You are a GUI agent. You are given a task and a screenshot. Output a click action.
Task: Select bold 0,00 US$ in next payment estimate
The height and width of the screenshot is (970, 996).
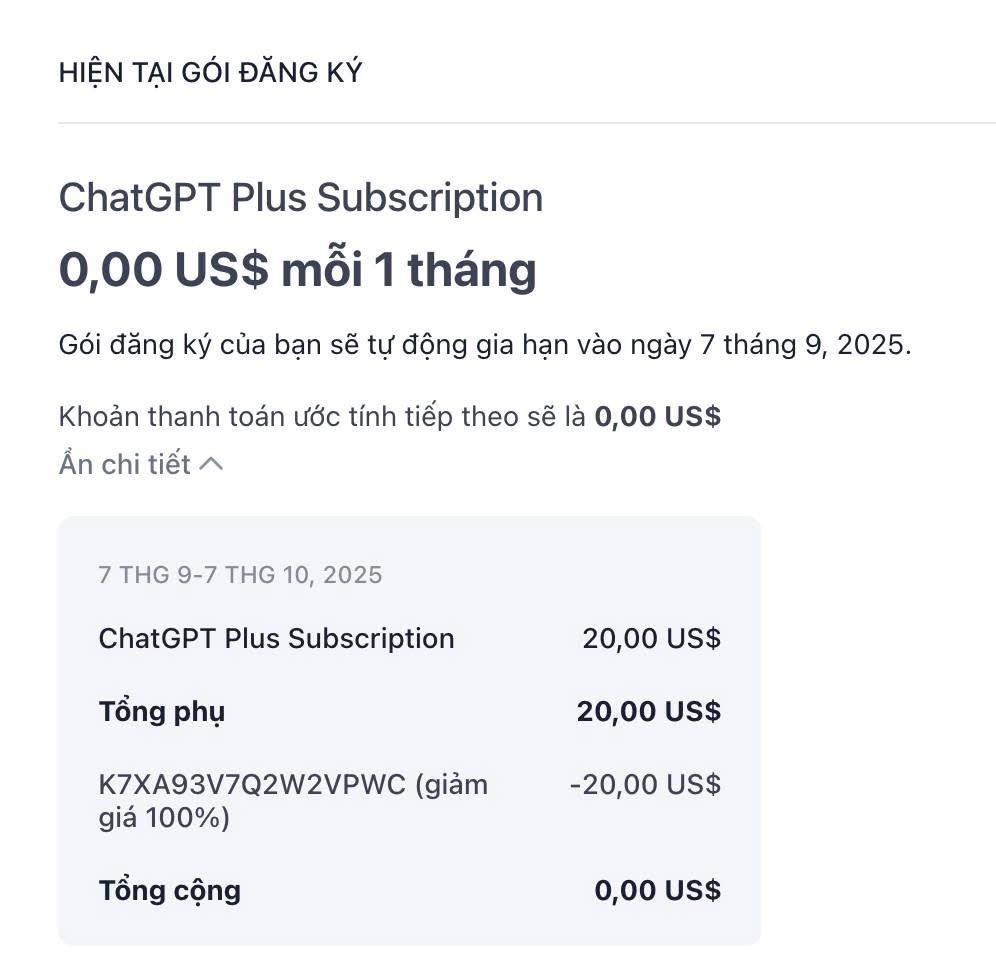coord(657,416)
